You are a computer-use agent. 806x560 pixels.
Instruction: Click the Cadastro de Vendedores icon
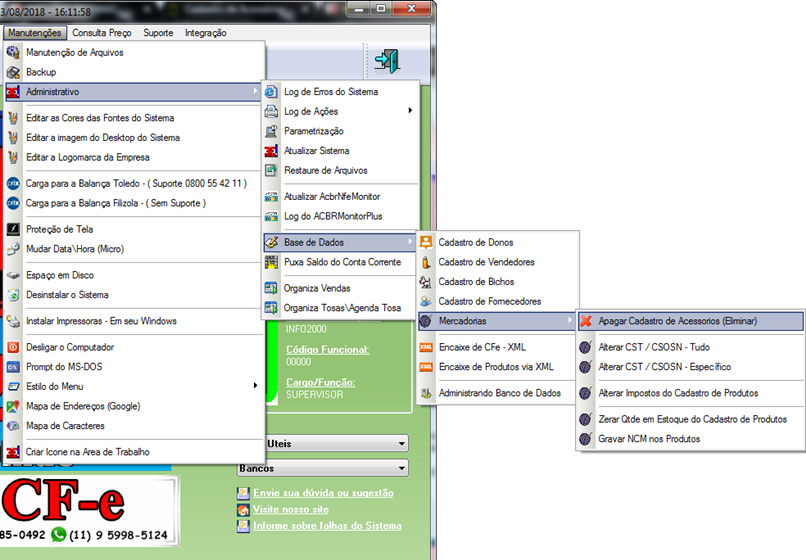click(x=426, y=262)
